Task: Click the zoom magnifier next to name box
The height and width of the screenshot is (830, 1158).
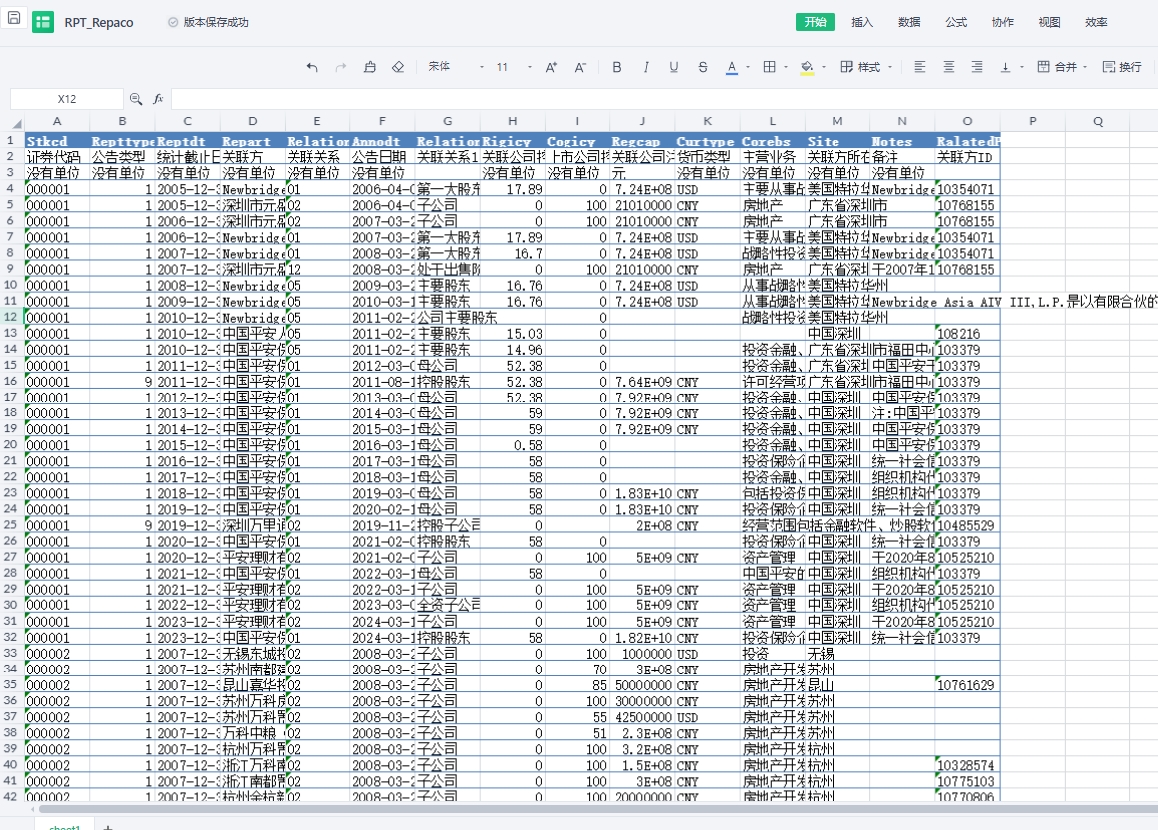Action: (x=136, y=99)
